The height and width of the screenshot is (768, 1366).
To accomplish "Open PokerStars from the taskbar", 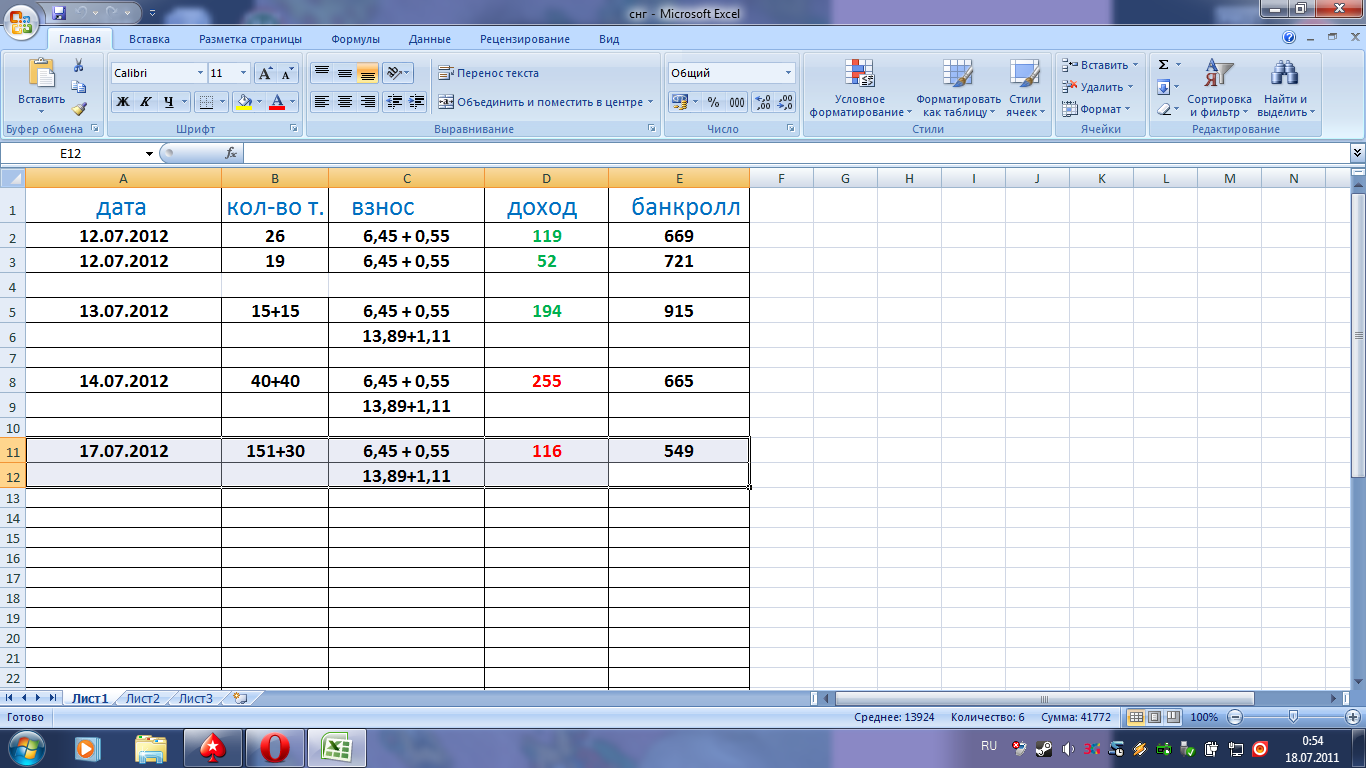I will pos(212,747).
